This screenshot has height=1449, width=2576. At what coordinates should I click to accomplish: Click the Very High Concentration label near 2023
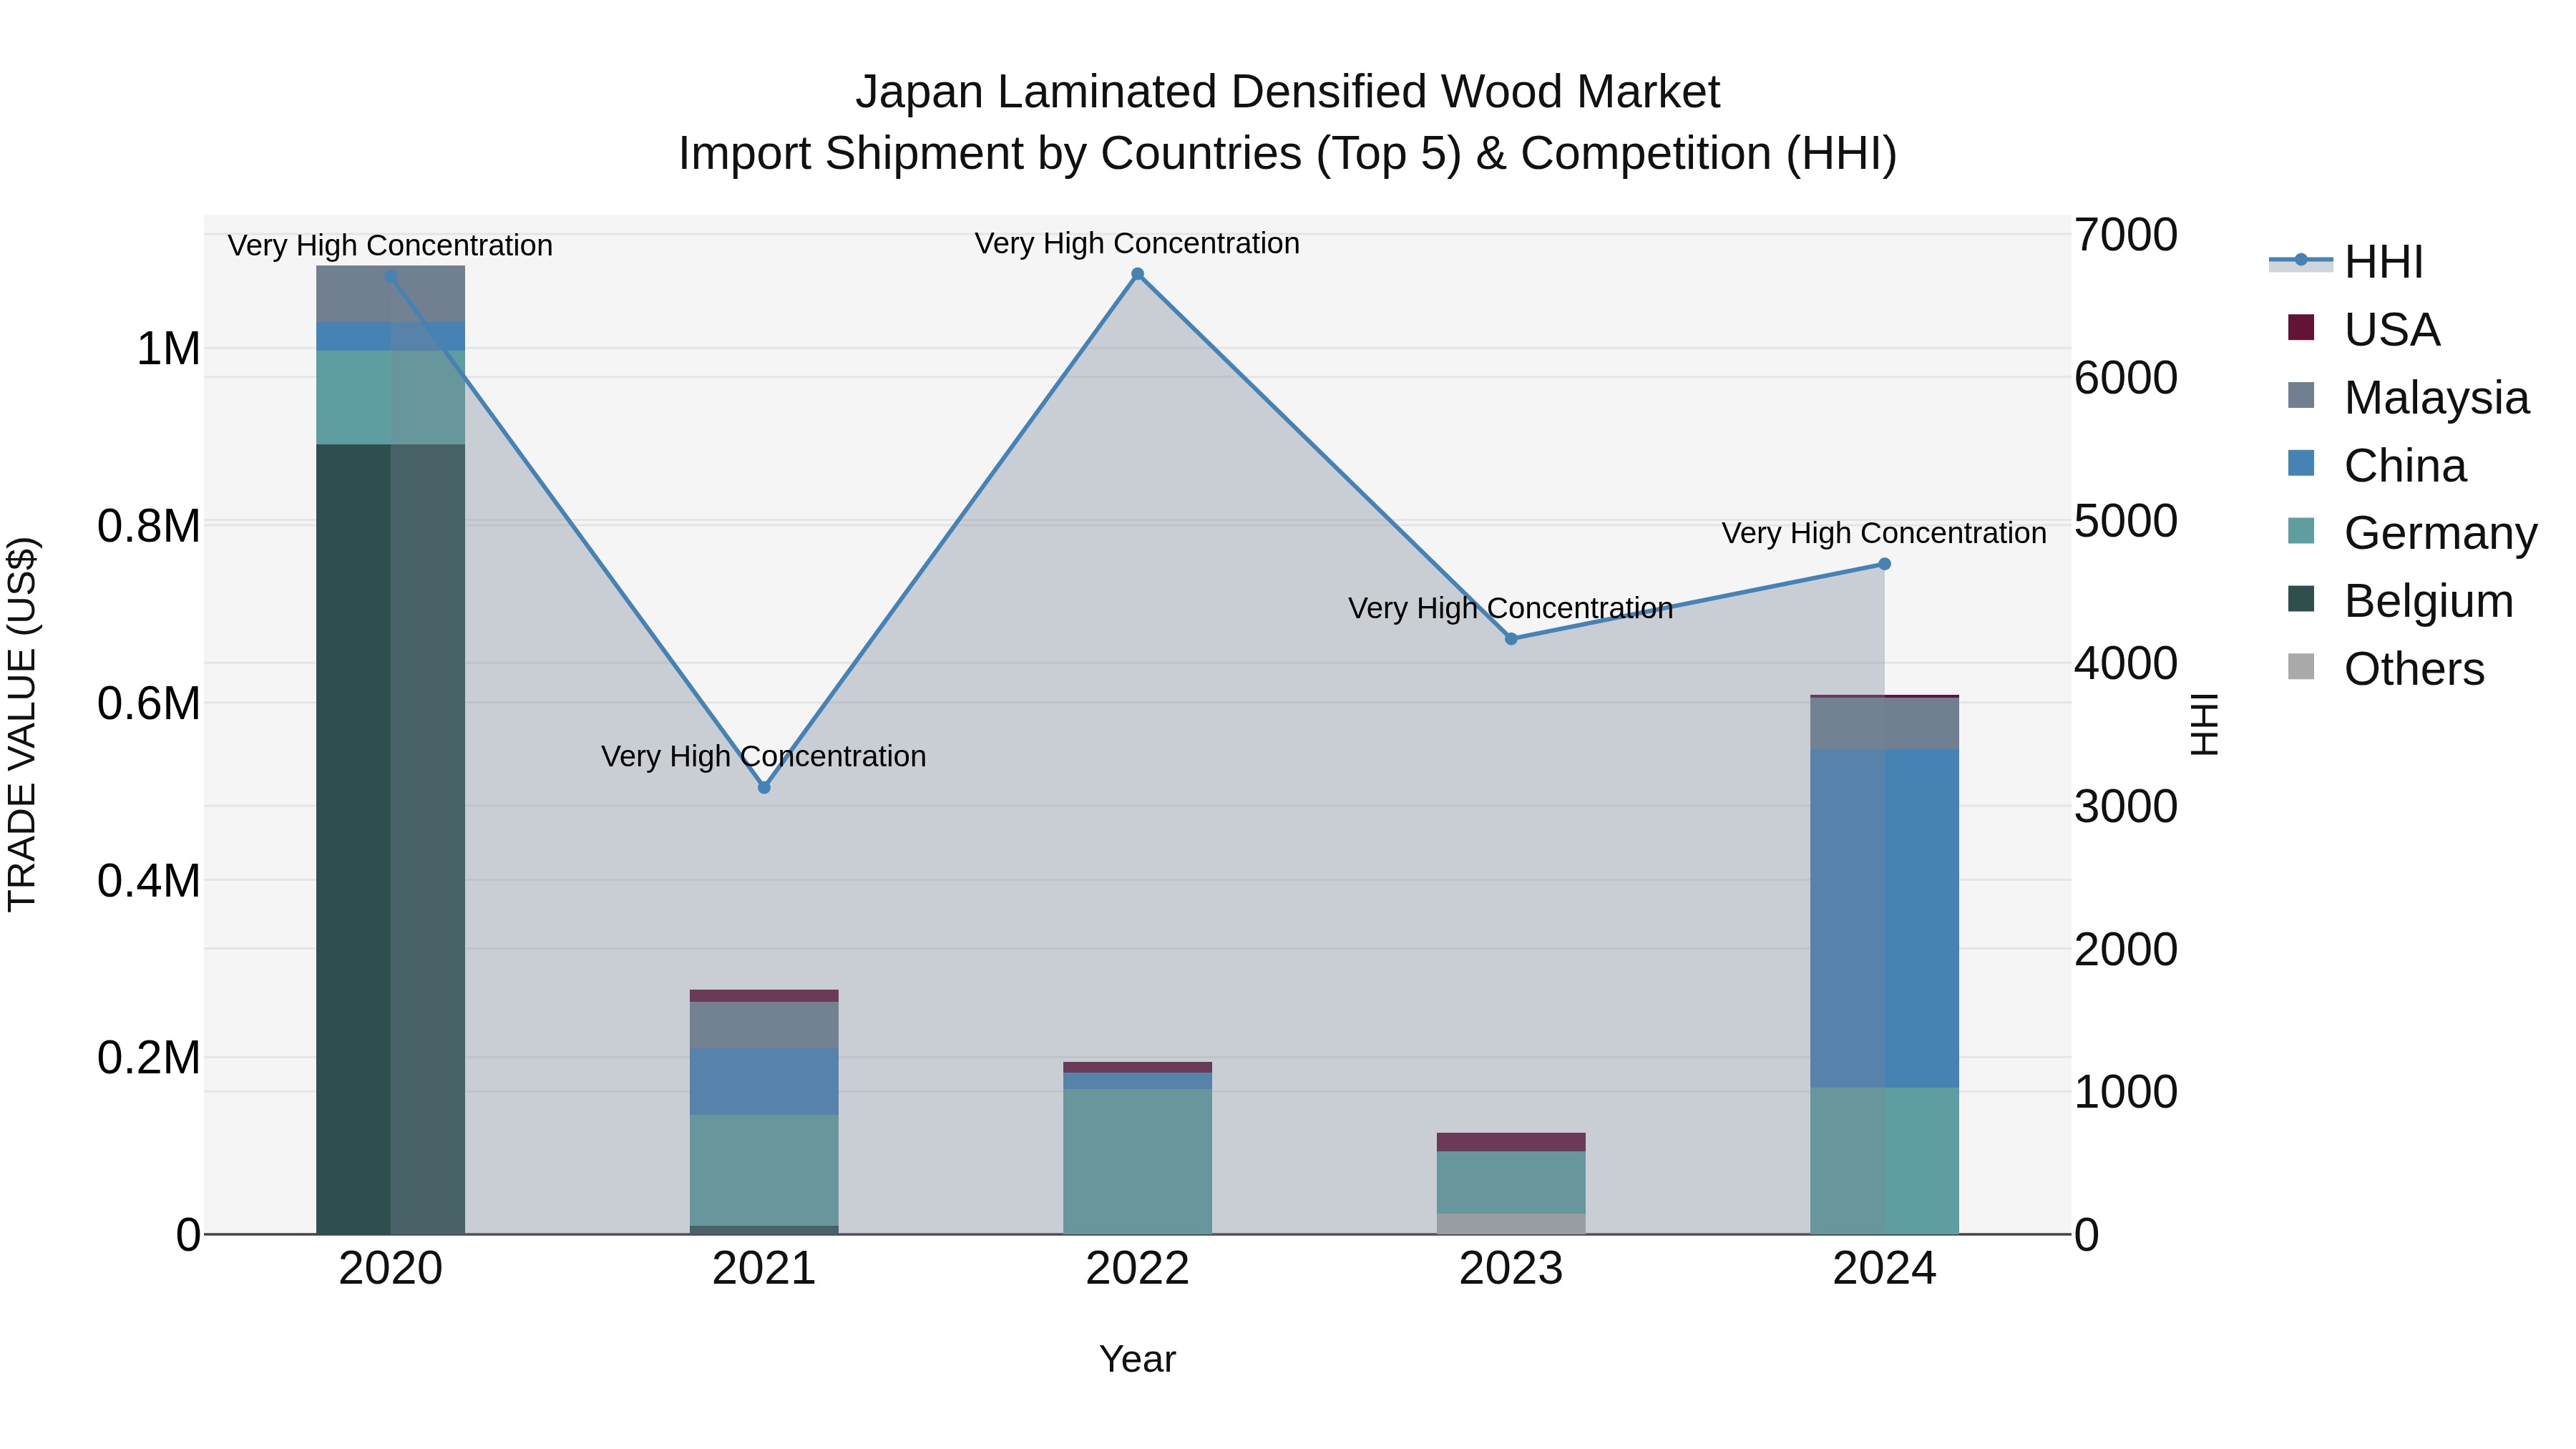click(1511, 608)
